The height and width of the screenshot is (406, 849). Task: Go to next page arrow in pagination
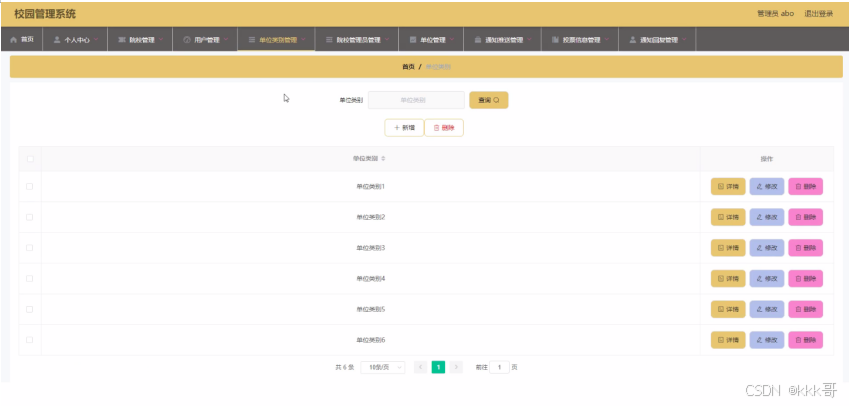point(456,368)
